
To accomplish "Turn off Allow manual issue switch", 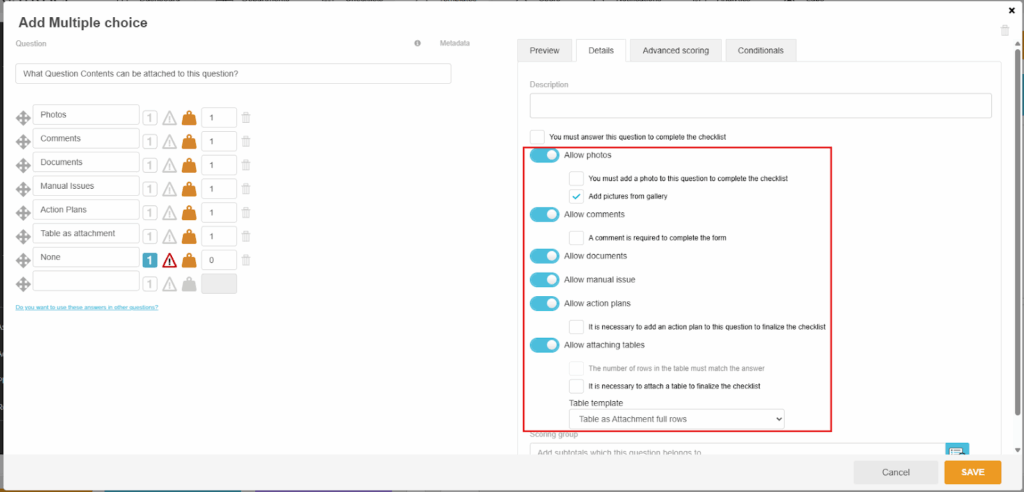I will (545, 280).
